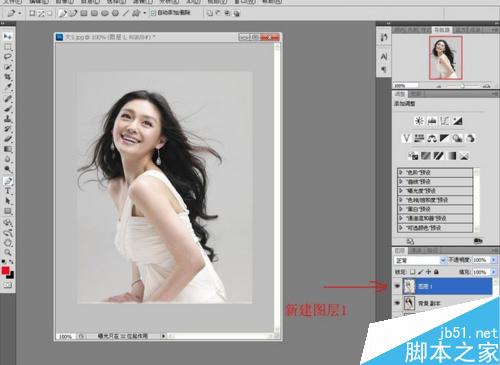Choose Freeform Pen in options bar
This screenshot has width=500, height=365.
pos(73,13)
